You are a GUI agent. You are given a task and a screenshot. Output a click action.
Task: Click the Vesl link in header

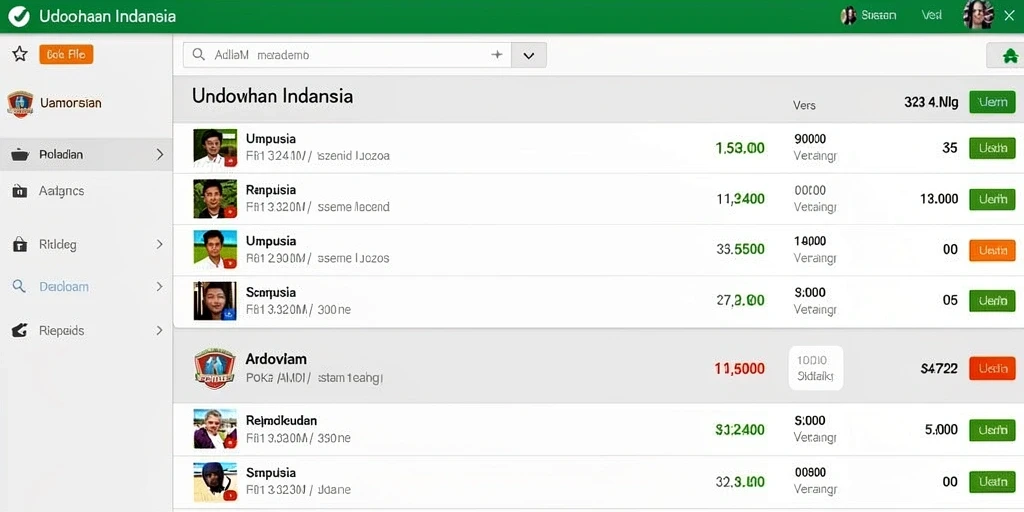(x=931, y=15)
